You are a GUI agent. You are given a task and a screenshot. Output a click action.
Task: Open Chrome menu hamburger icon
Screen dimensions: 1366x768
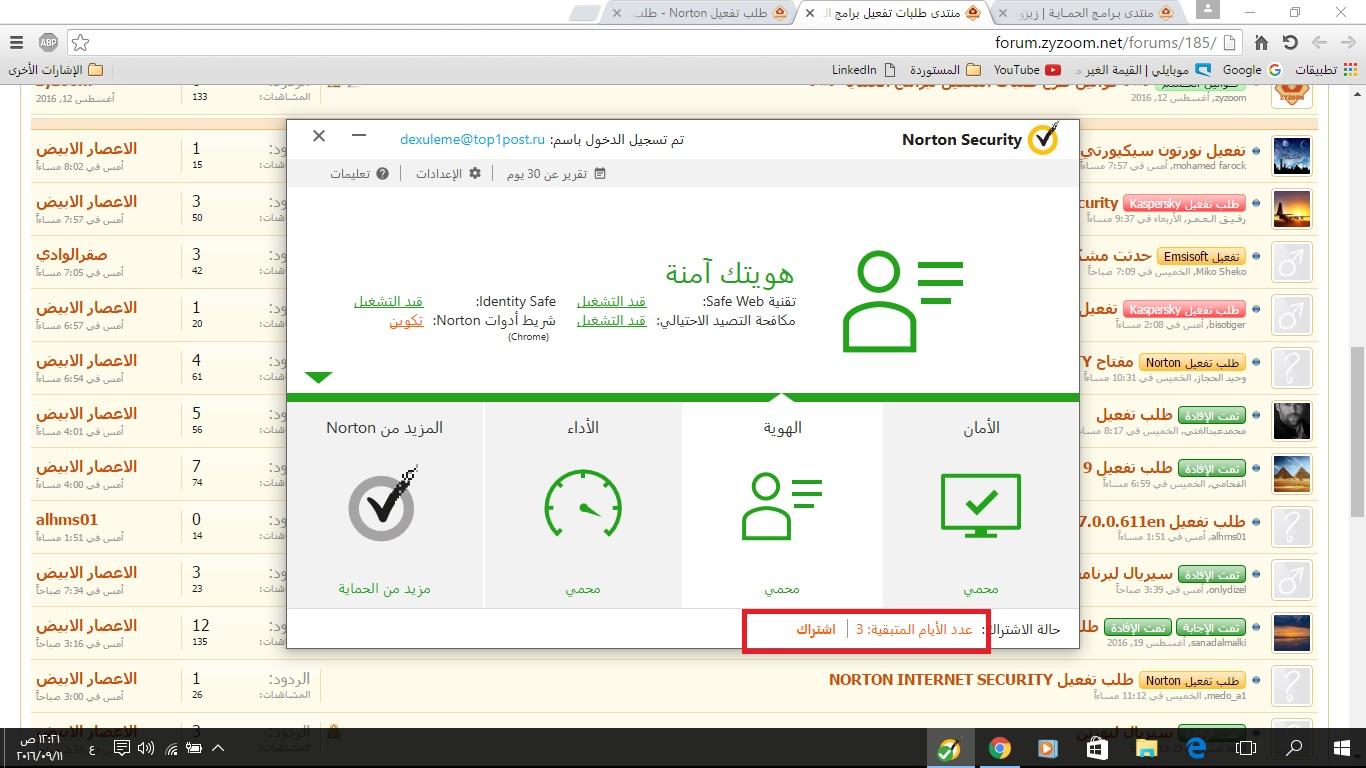(16, 43)
